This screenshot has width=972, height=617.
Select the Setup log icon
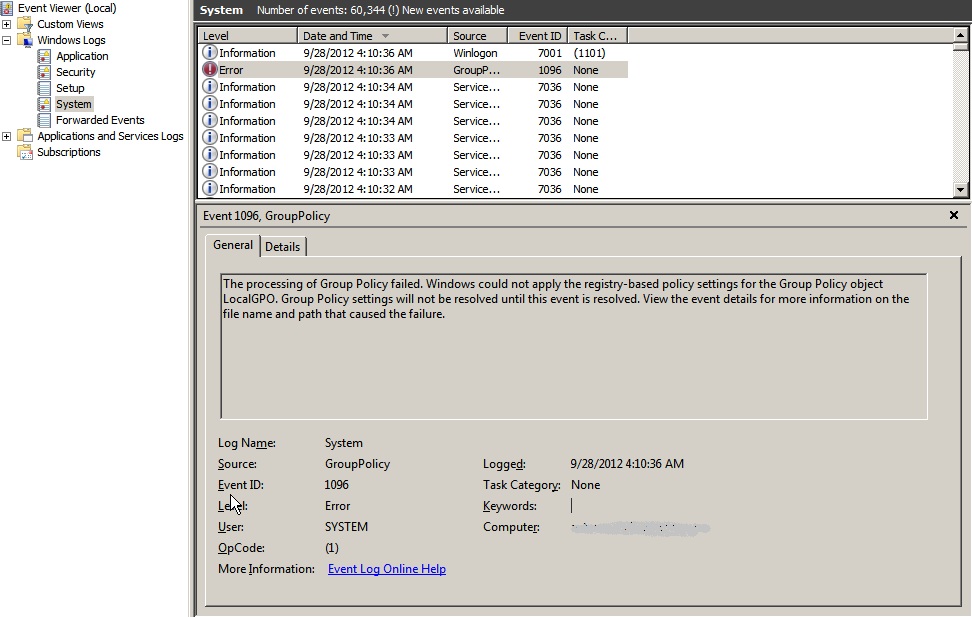[x=44, y=88]
